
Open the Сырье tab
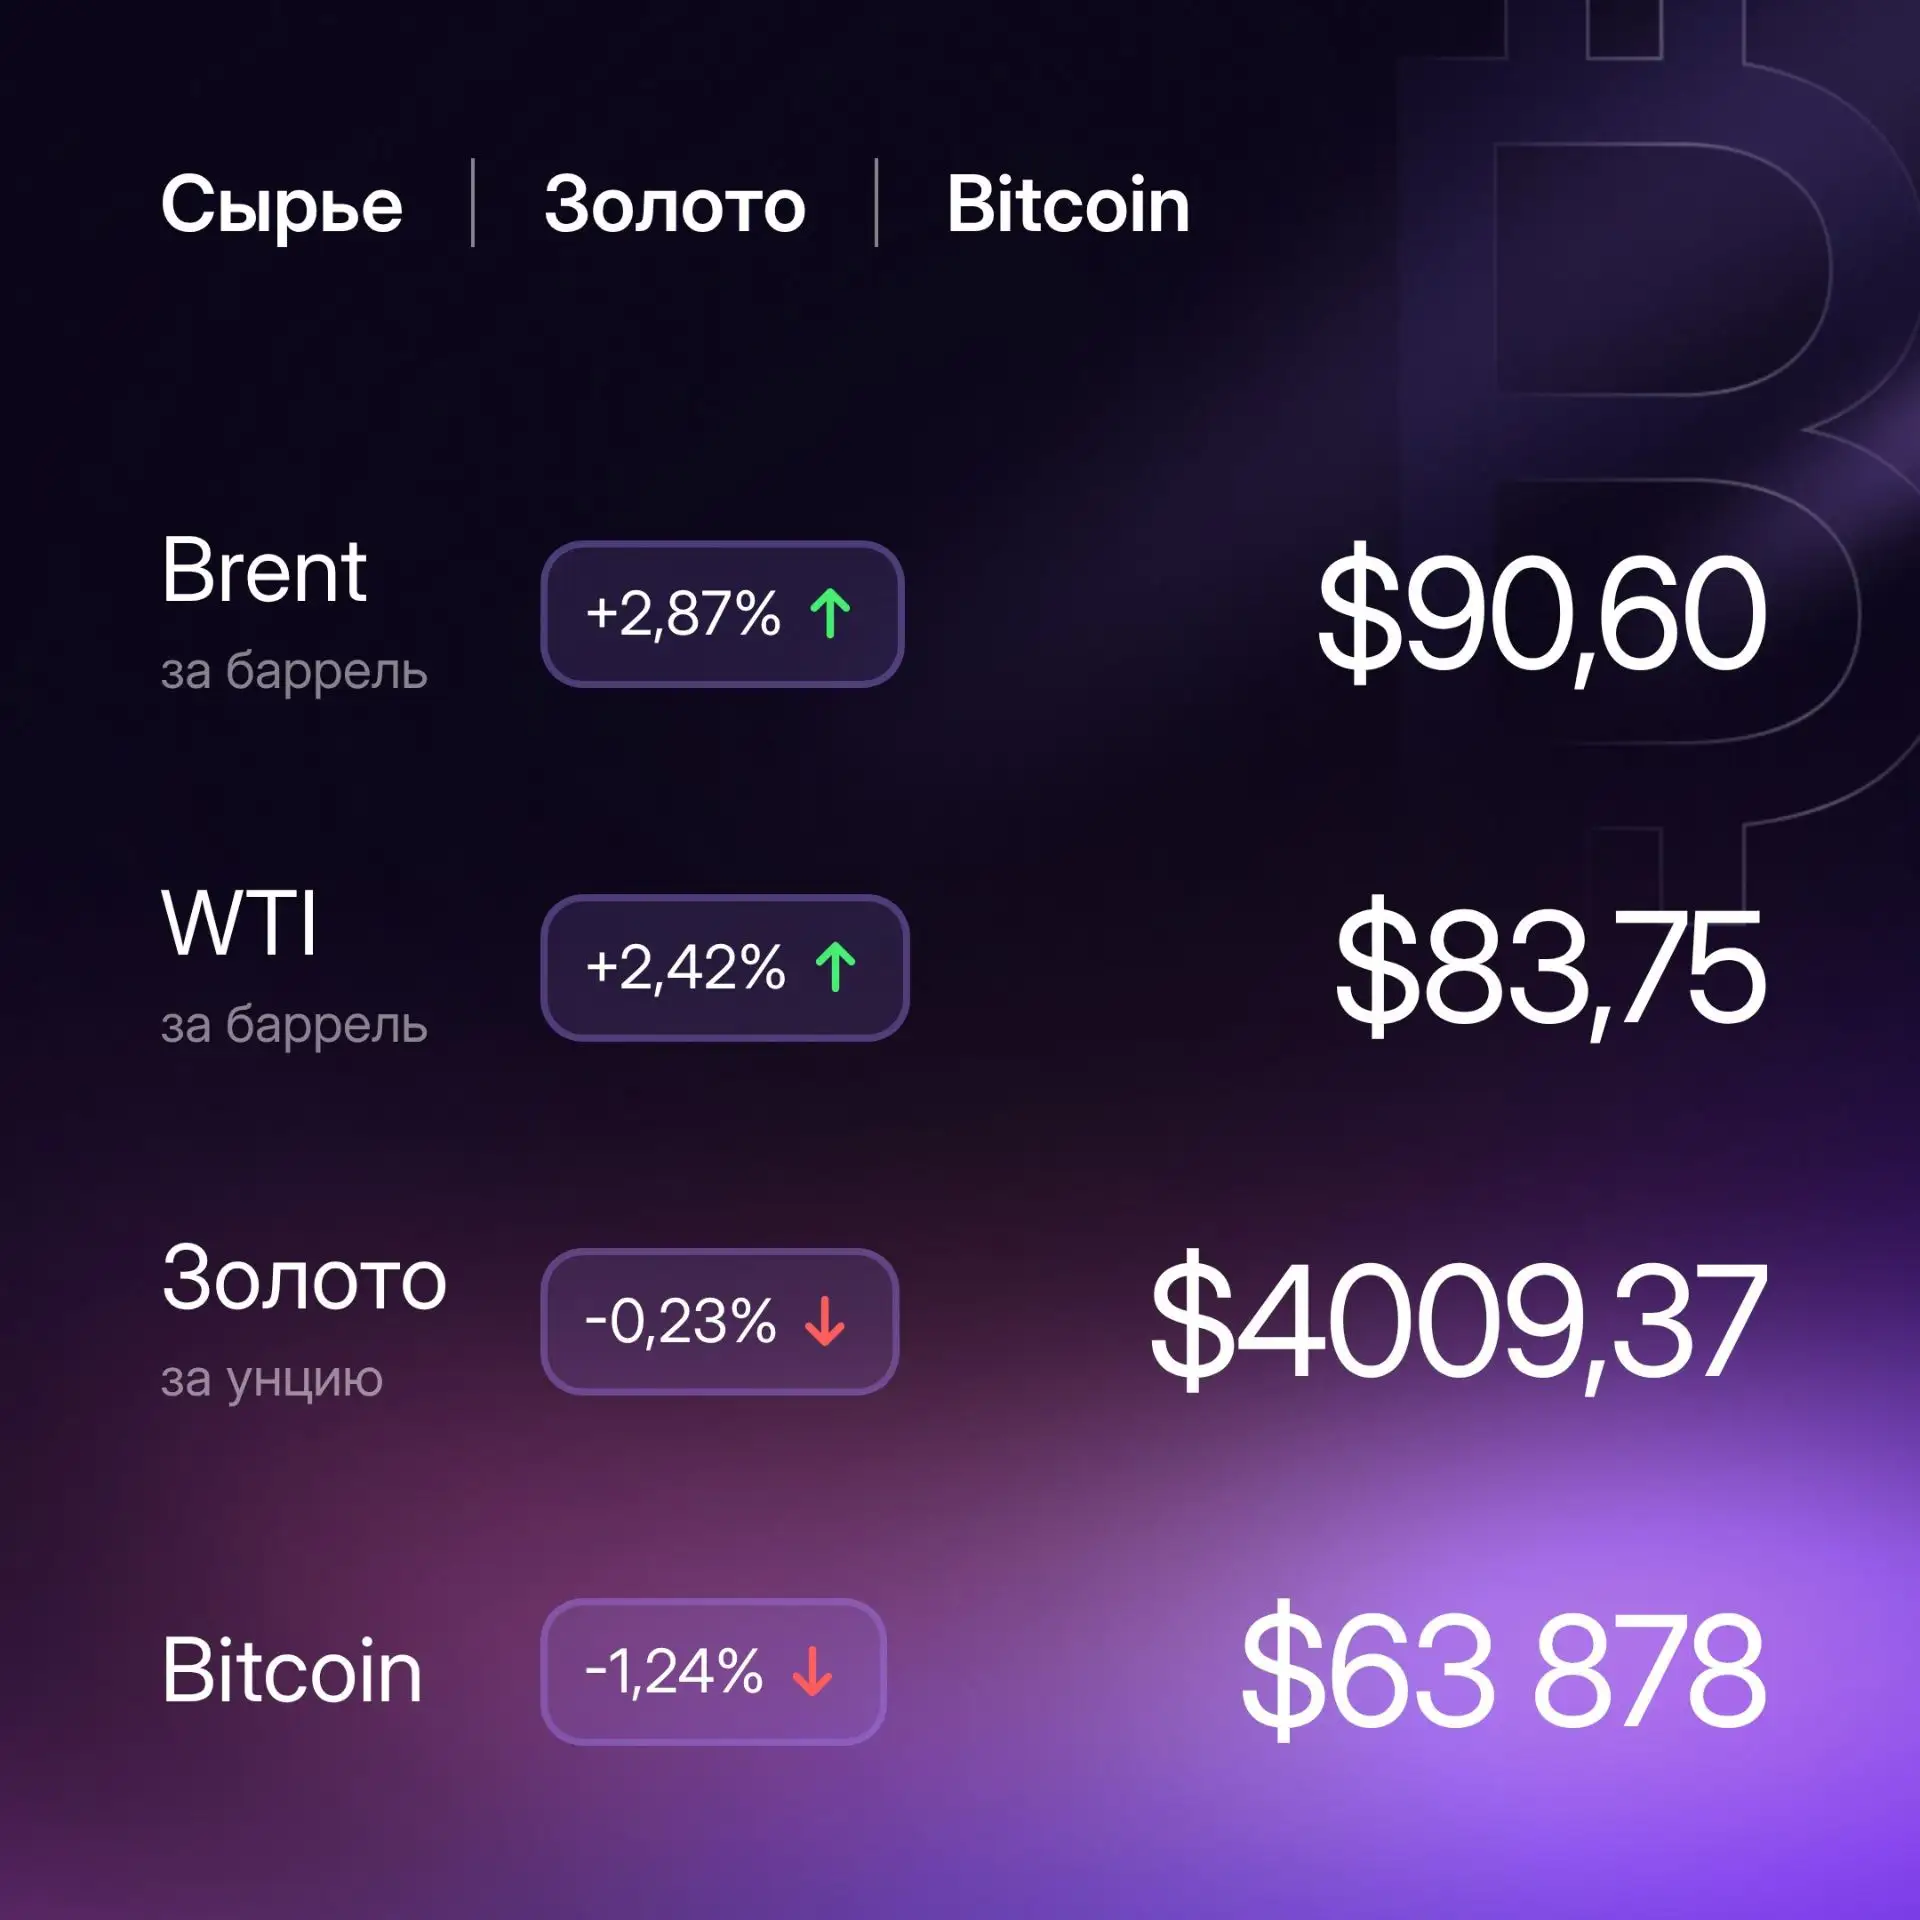282,205
